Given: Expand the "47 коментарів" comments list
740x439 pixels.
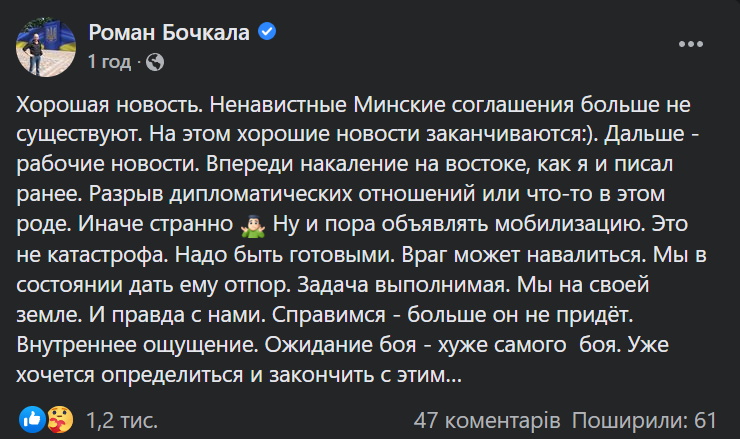Looking at the screenshot, I should (487, 417).
